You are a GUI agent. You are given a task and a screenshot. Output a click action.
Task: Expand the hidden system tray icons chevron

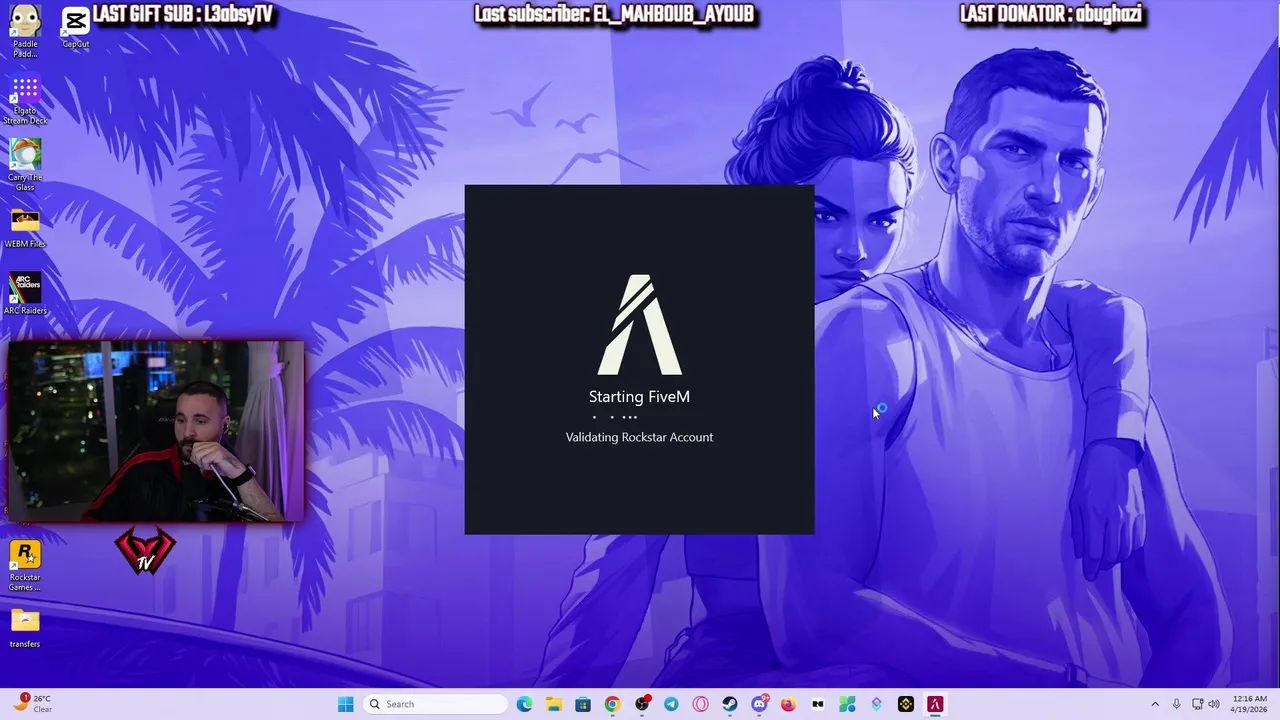click(x=1155, y=704)
